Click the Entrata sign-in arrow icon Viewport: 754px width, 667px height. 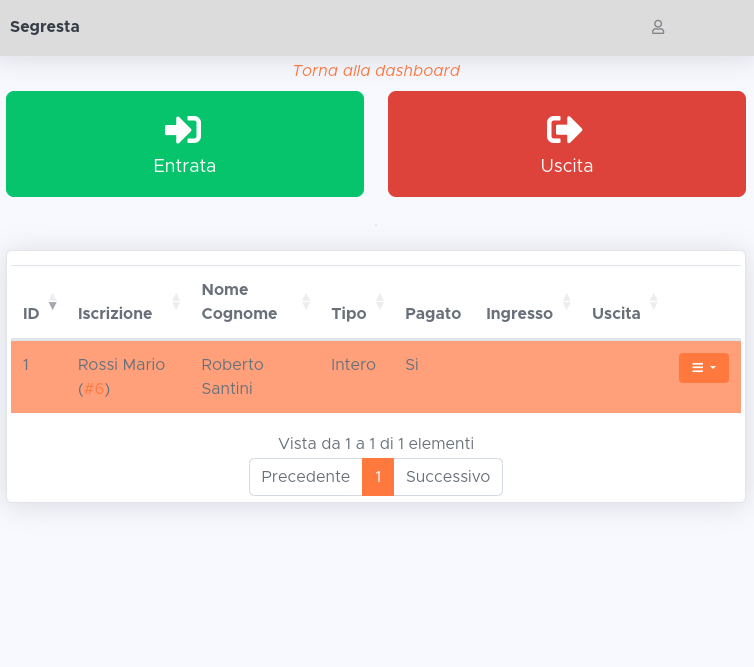(x=184, y=130)
